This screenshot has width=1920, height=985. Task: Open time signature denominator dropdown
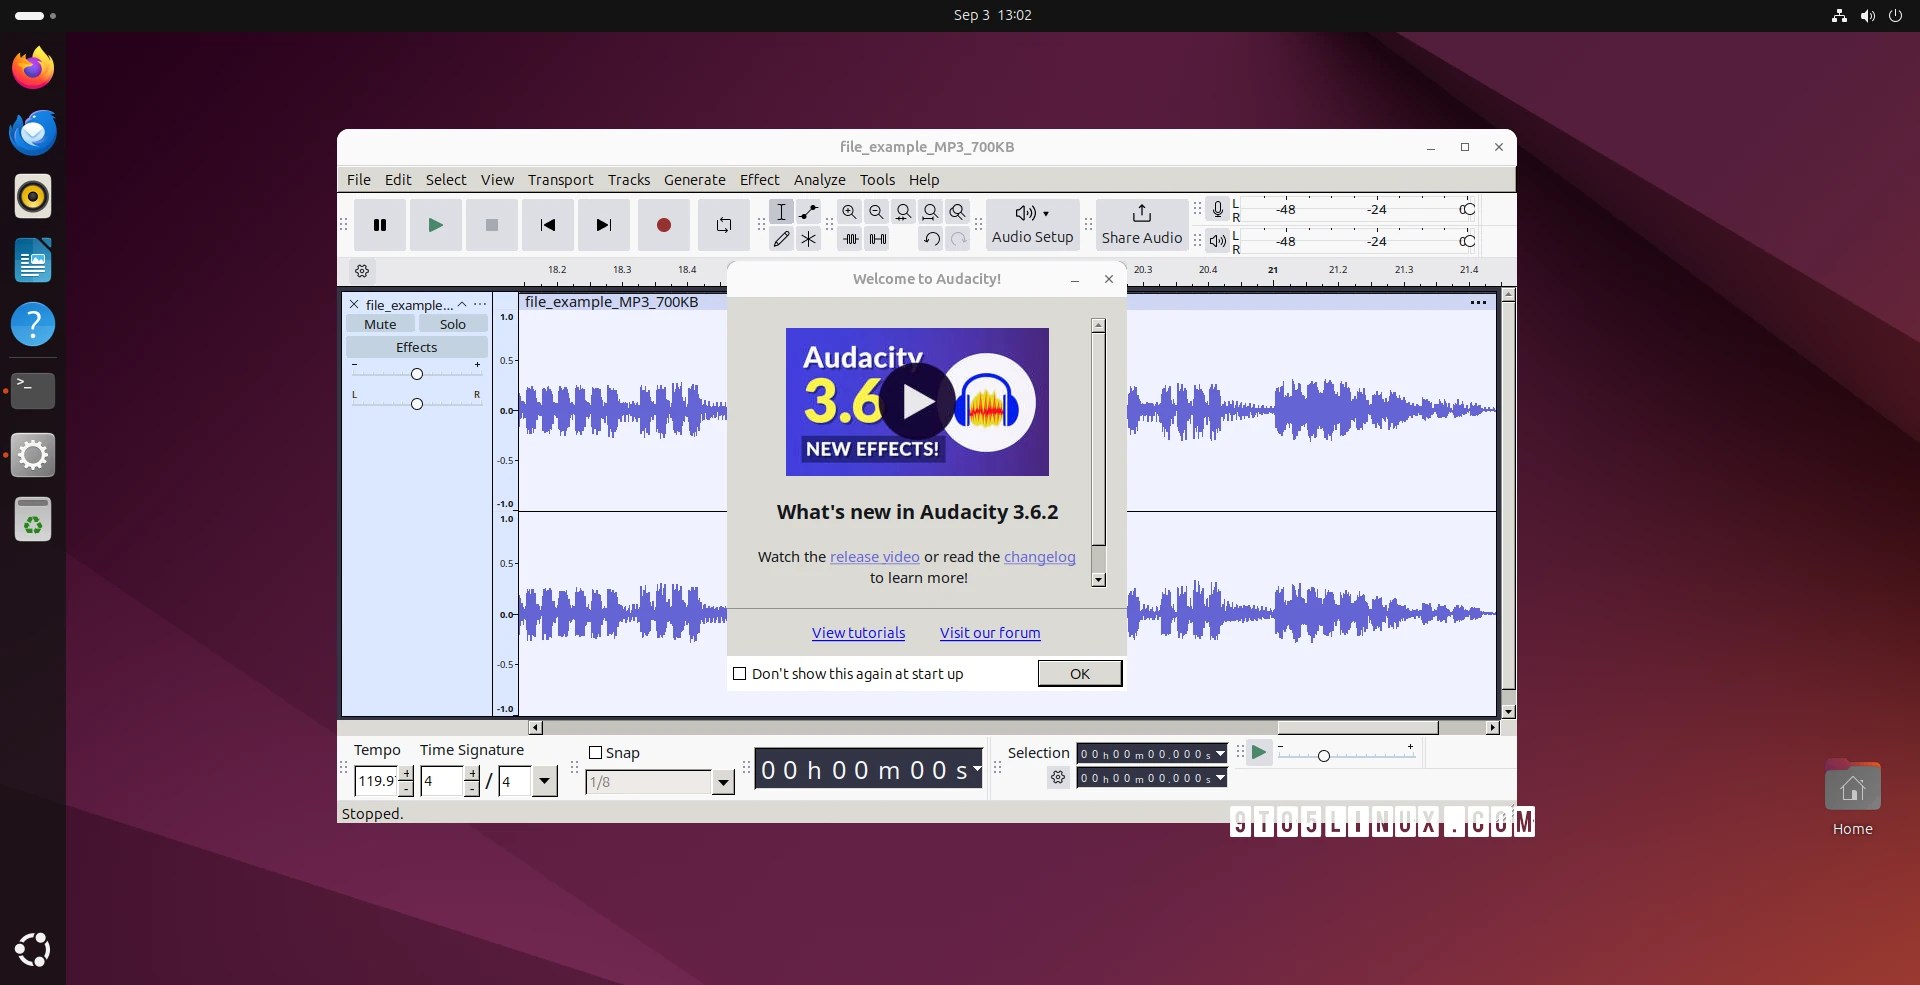[544, 781]
